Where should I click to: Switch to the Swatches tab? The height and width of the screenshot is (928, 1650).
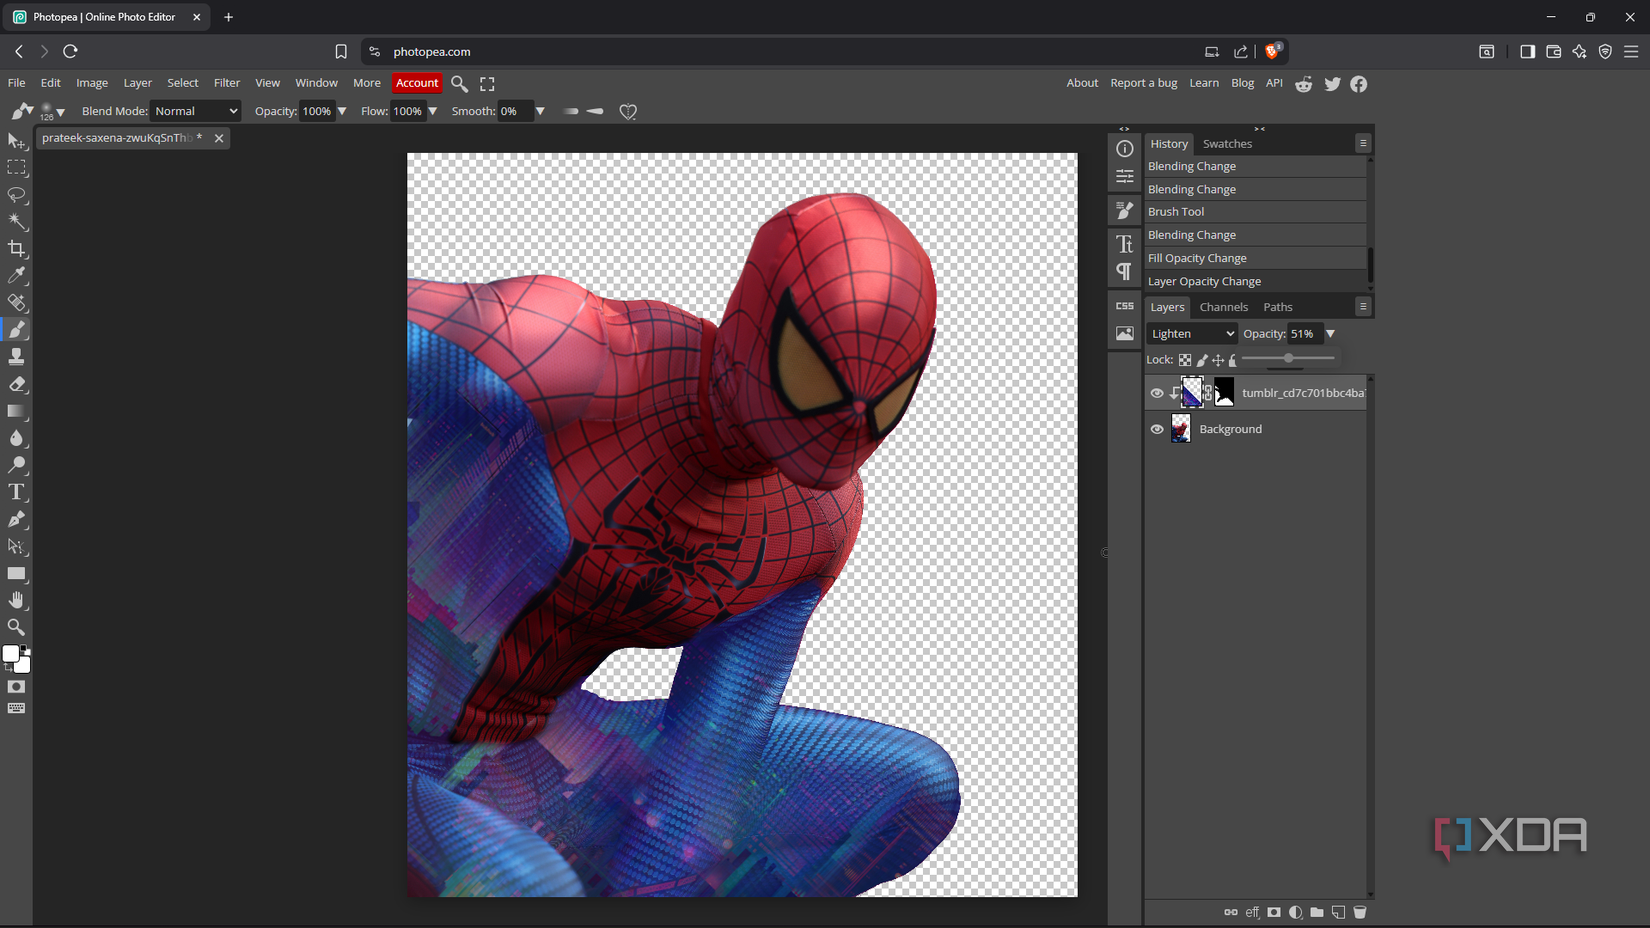click(x=1227, y=143)
